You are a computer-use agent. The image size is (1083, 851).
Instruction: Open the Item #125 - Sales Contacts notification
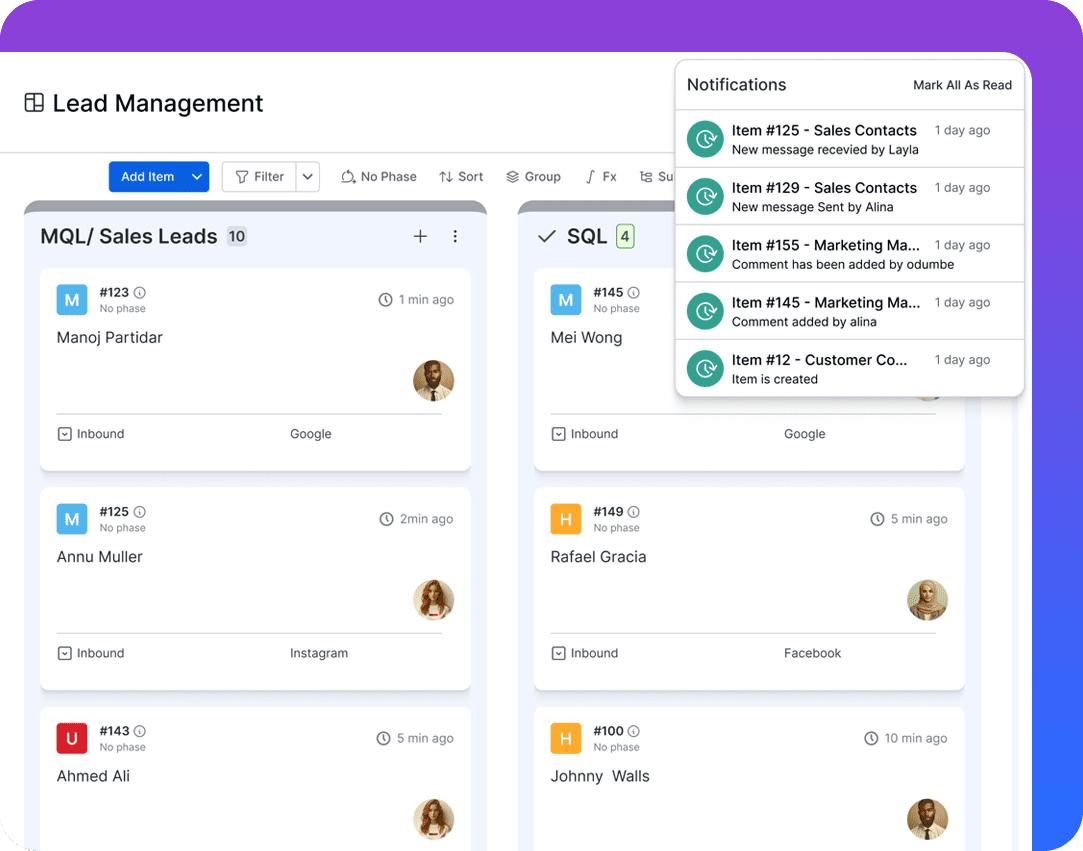click(x=850, y=139)
